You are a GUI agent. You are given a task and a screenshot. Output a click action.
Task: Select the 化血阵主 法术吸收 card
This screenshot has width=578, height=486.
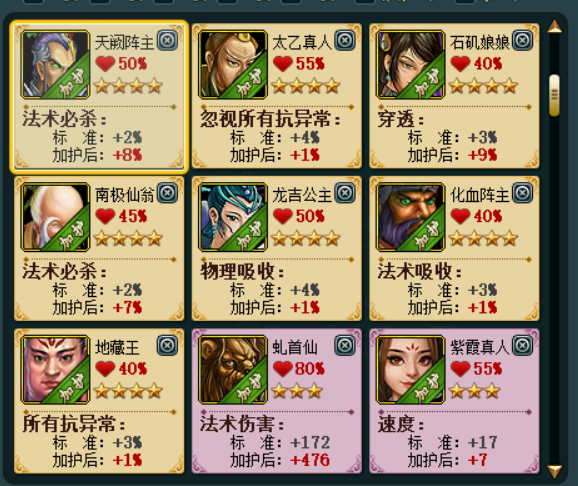[455, 249]
